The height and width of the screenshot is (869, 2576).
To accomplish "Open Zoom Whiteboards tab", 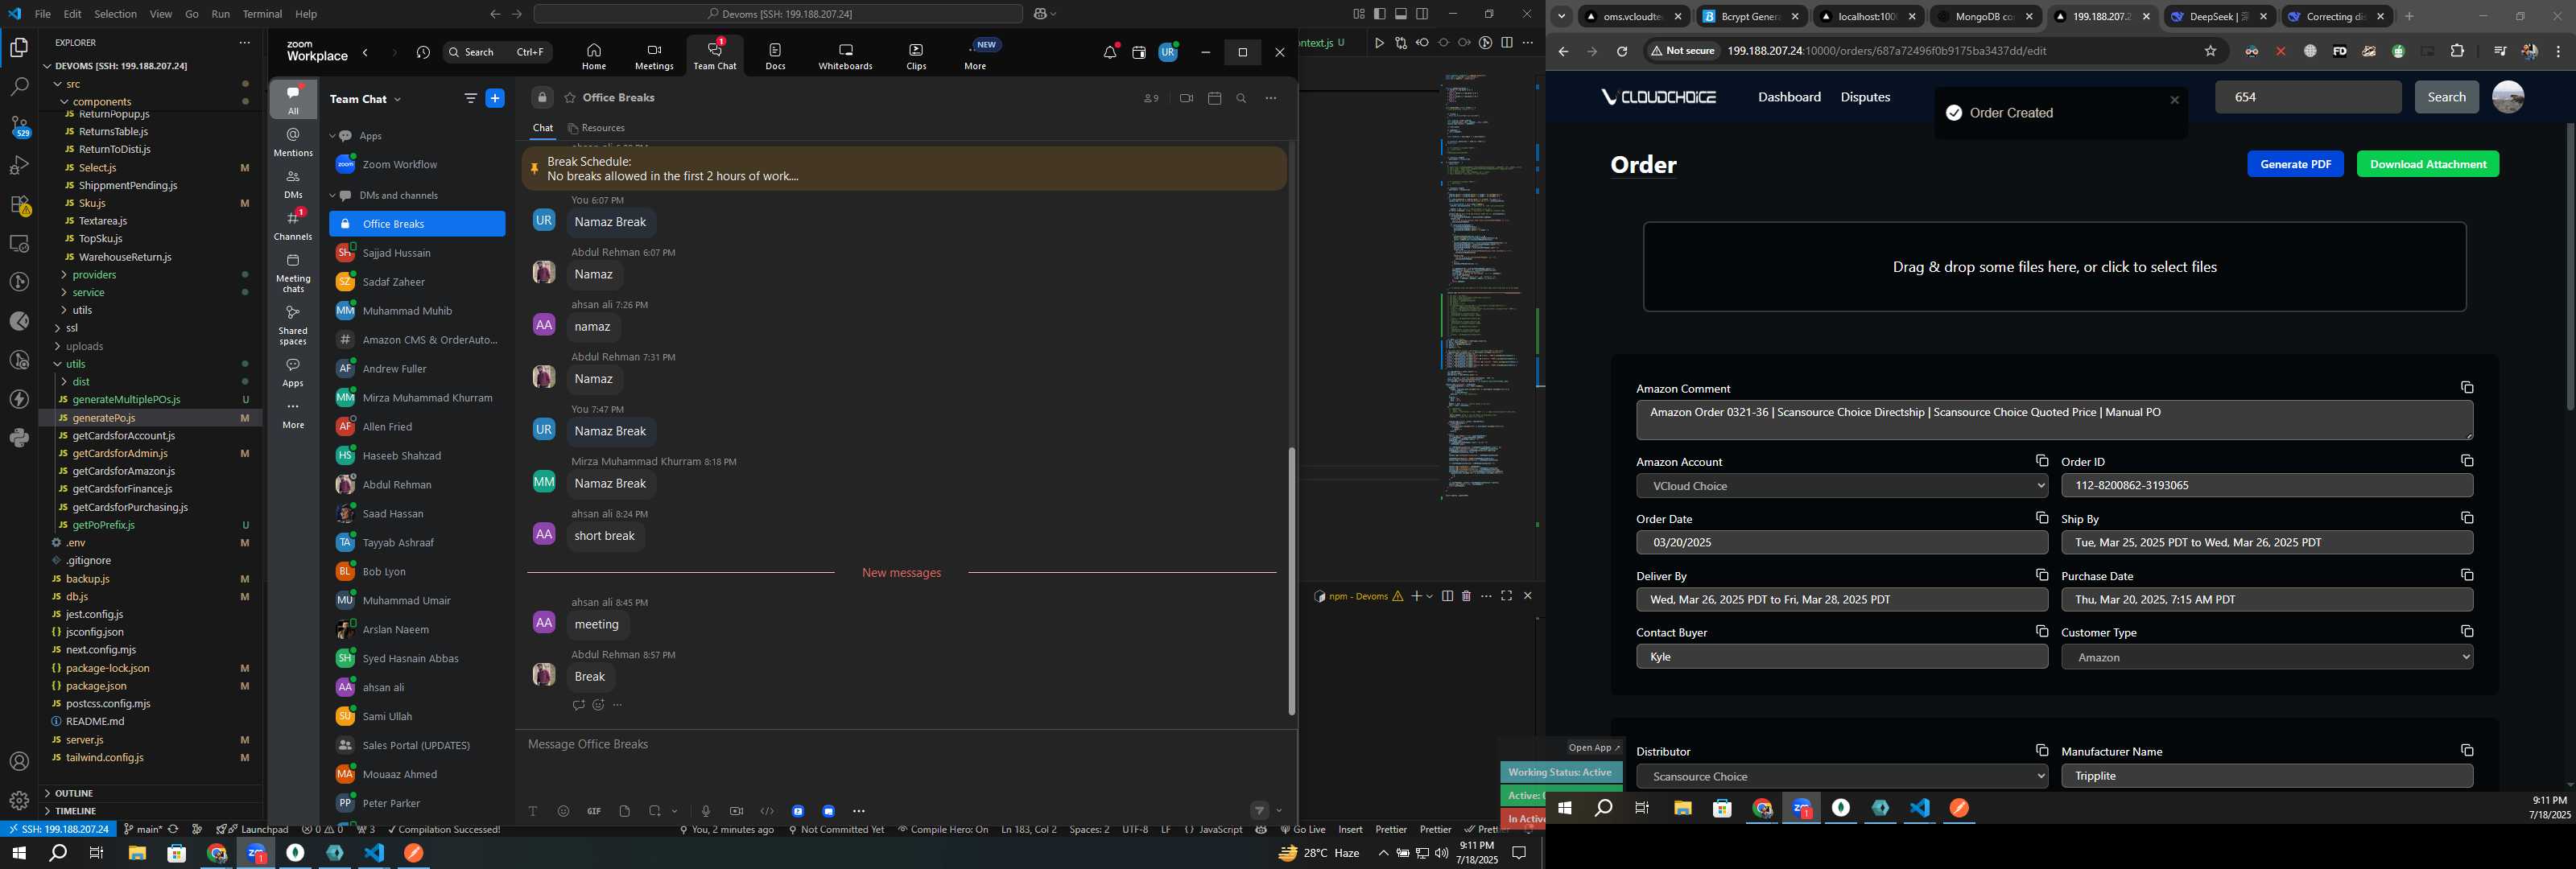I will (845, 56).
